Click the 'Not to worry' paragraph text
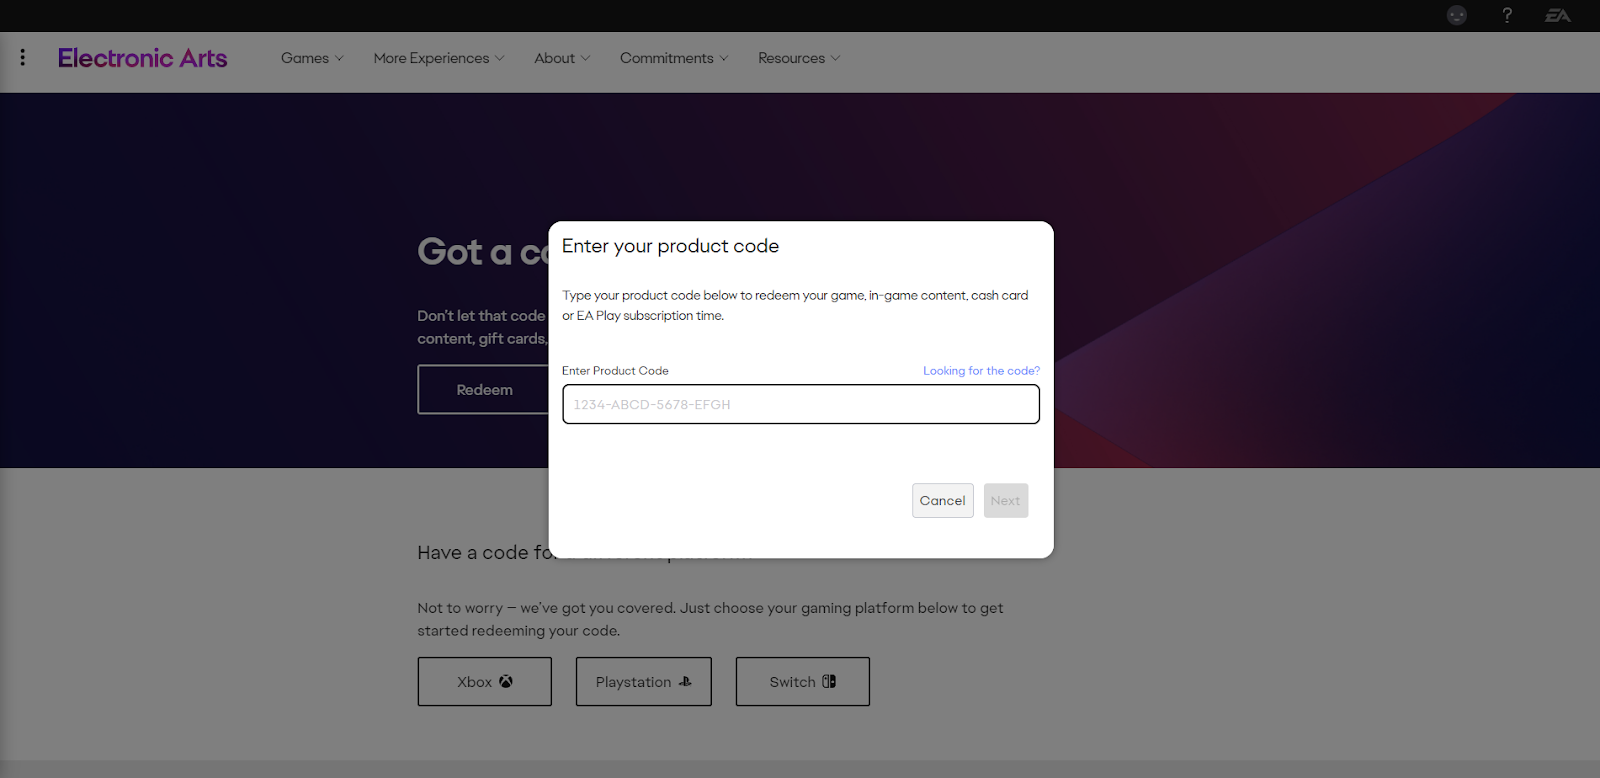Image resolution: width=1600 pixels, height=778 pixels. (x=710, y=619)
